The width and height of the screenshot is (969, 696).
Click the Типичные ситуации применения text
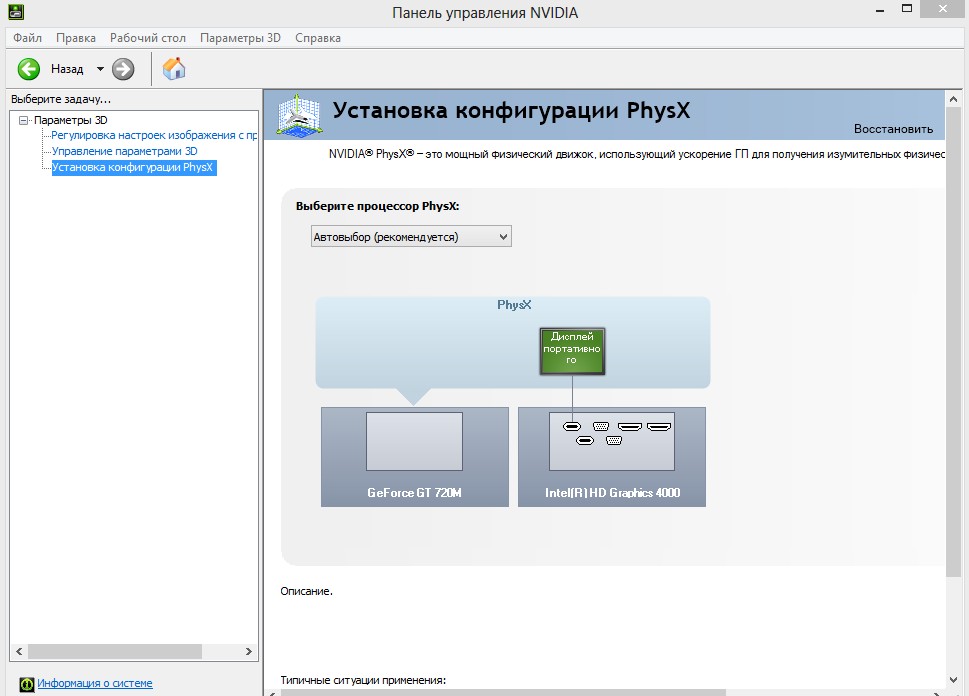click(363, 680)
